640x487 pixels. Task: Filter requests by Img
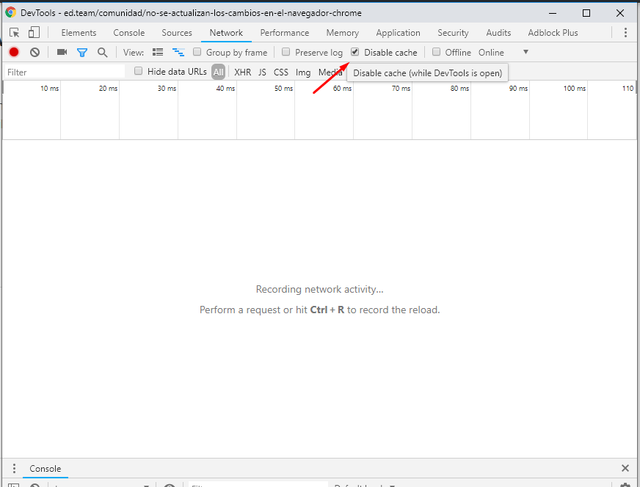[303, 72]
